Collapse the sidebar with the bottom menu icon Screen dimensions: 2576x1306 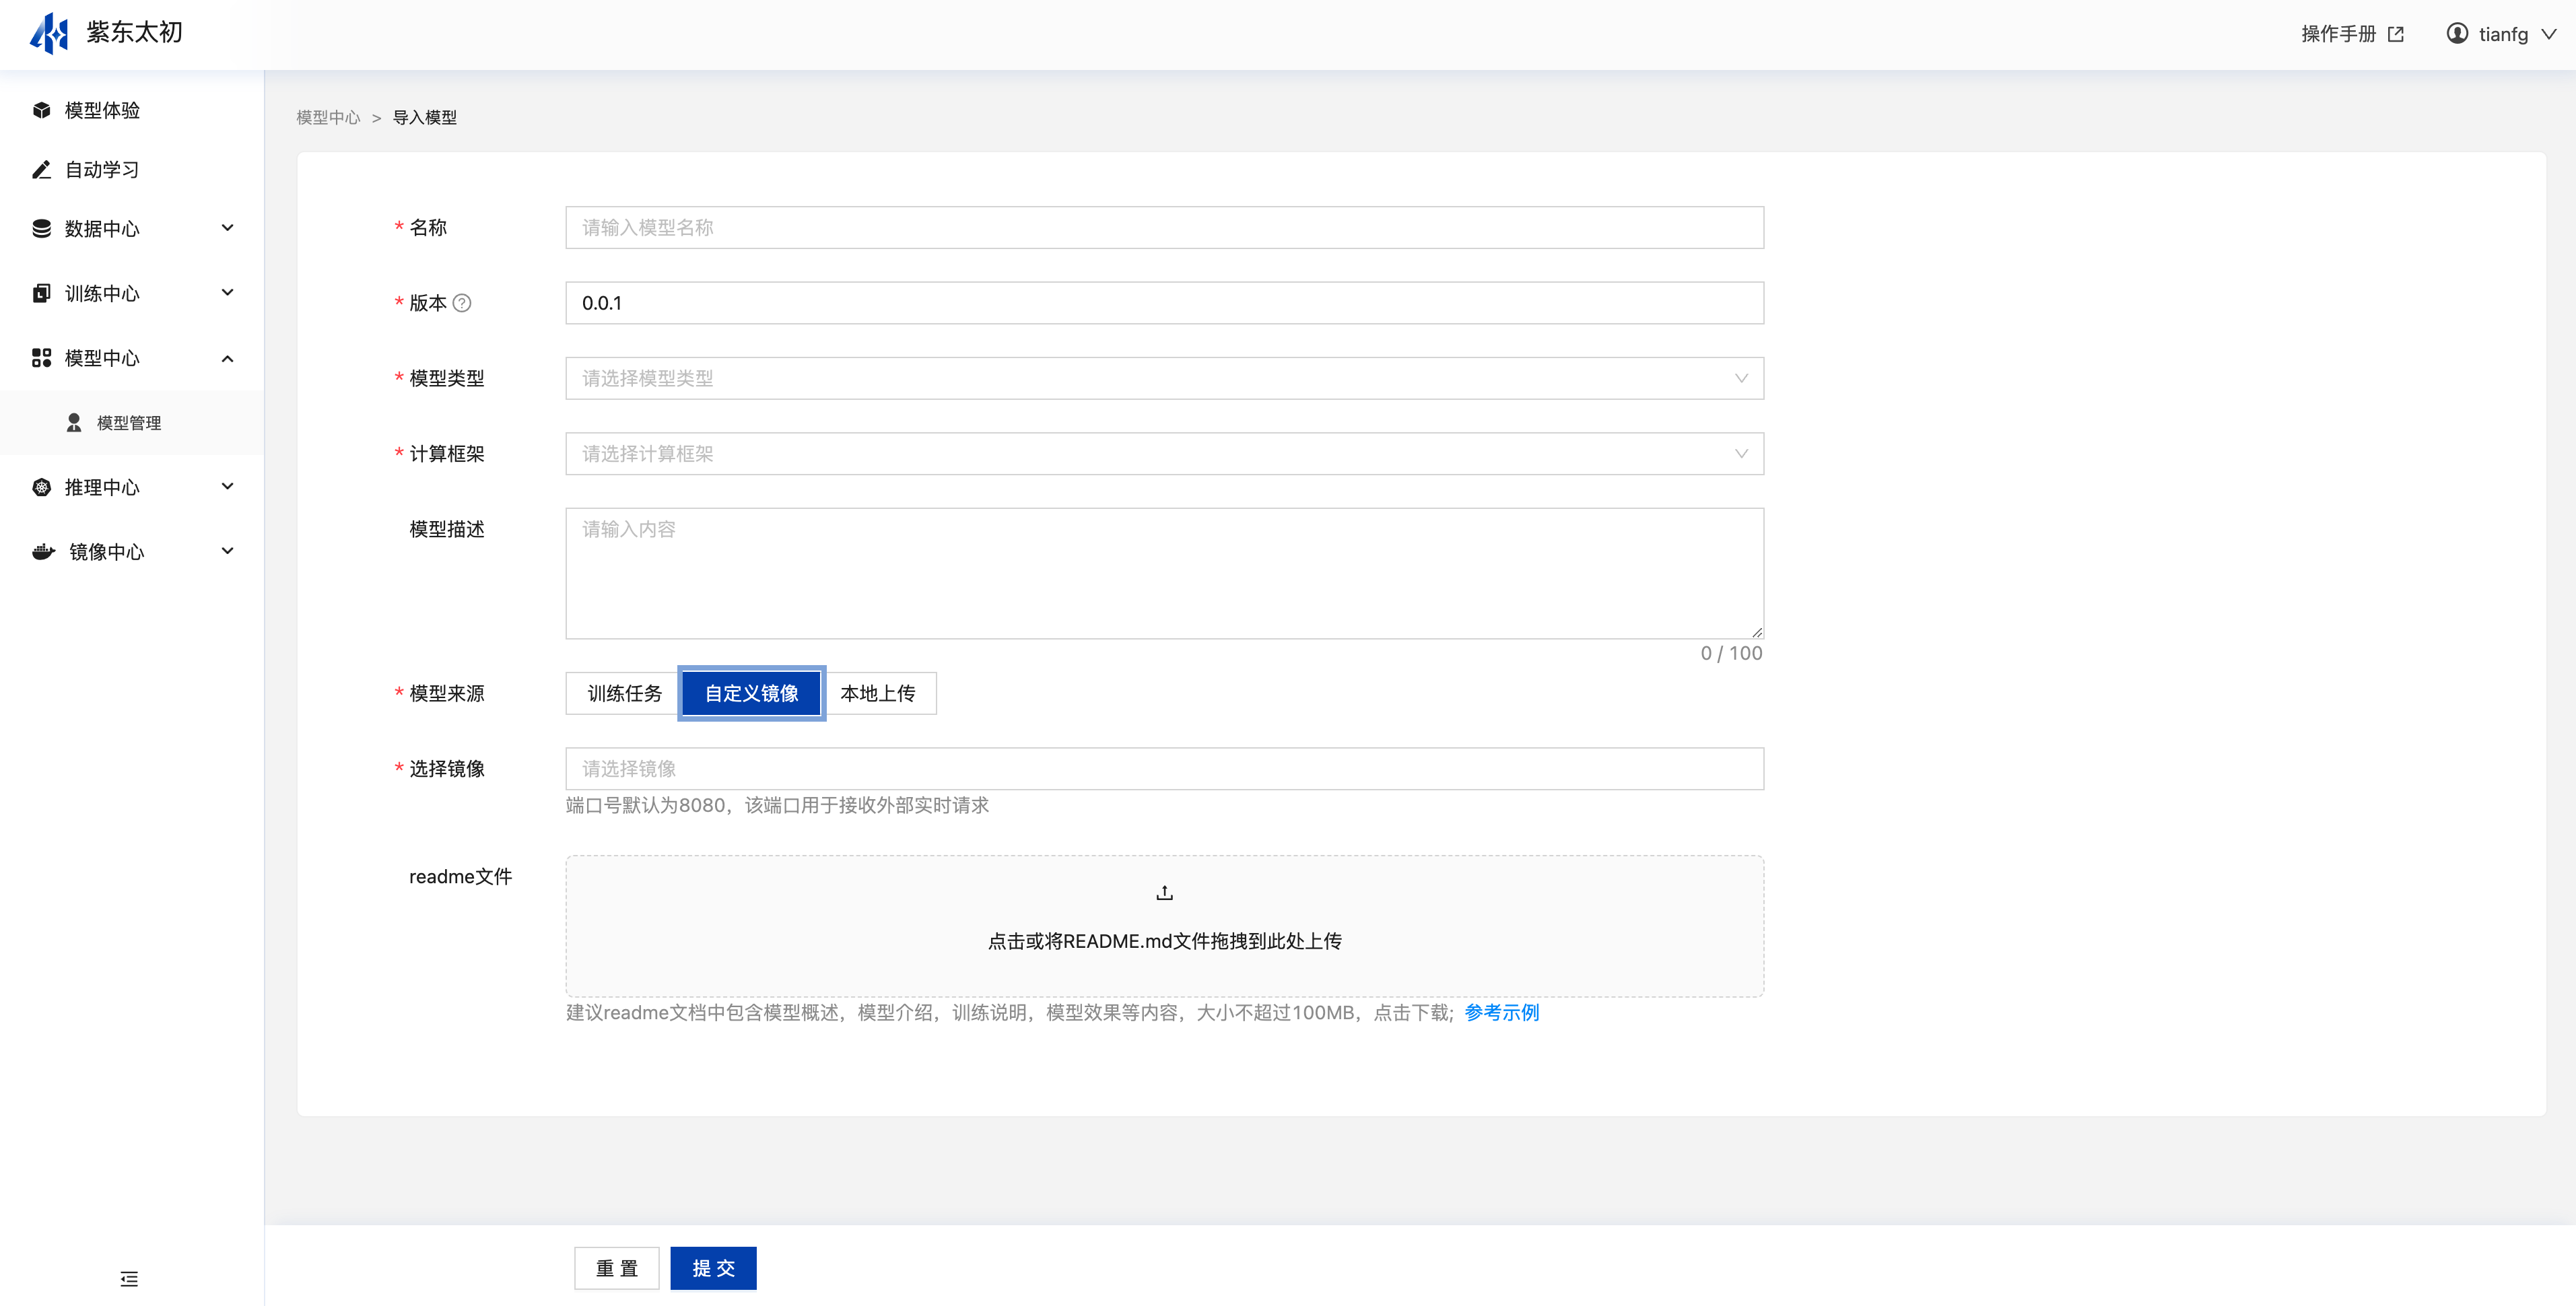(x=129, y=1279)
